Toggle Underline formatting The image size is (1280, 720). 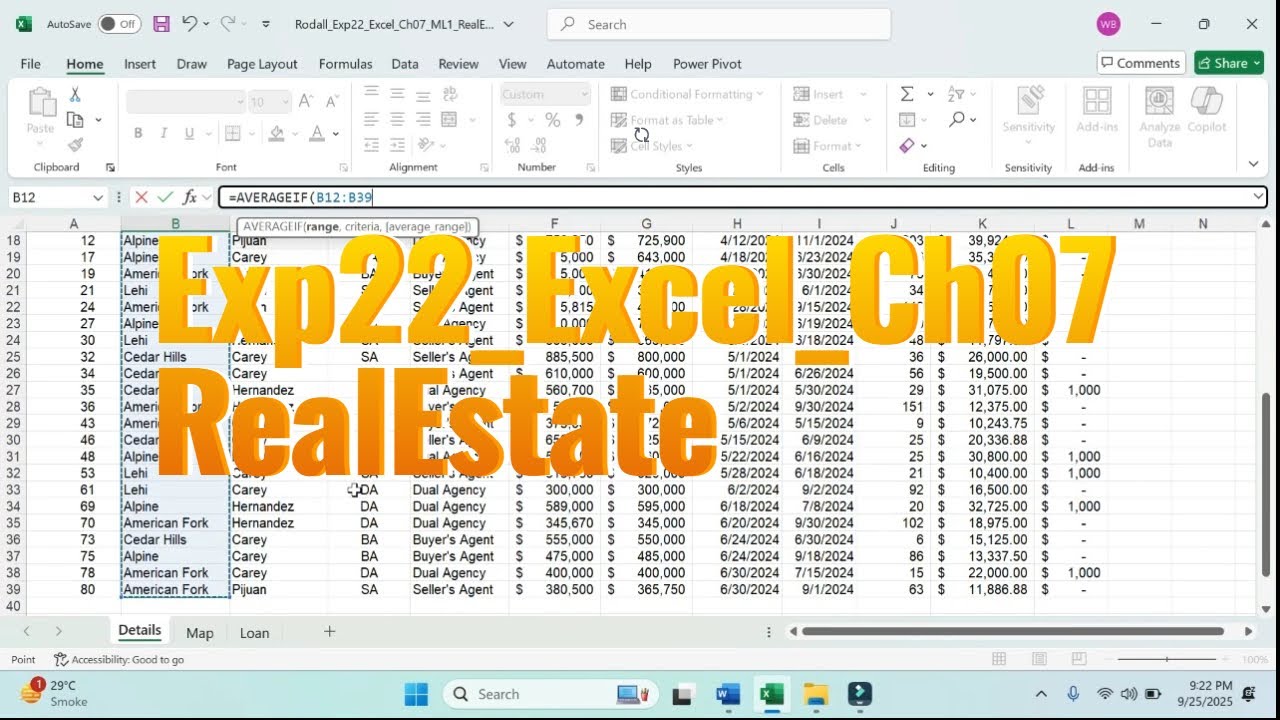[187, 133]
